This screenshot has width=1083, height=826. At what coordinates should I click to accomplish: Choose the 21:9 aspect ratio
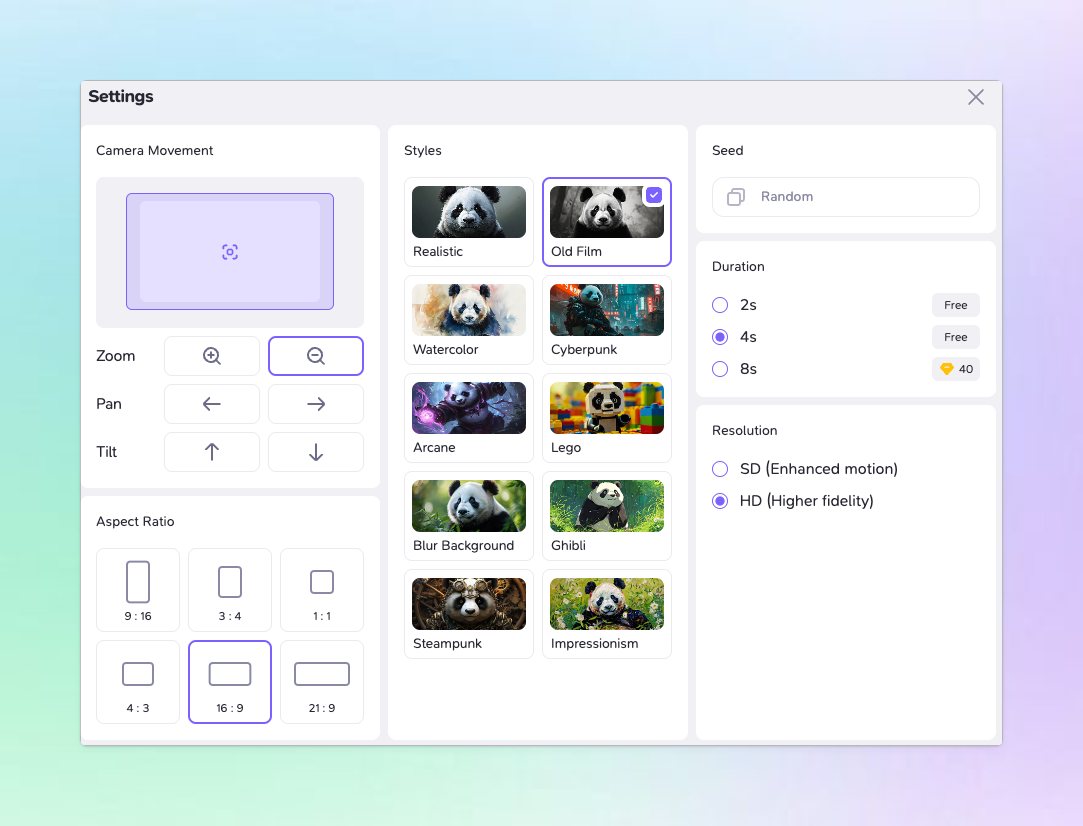click(322, 682)
